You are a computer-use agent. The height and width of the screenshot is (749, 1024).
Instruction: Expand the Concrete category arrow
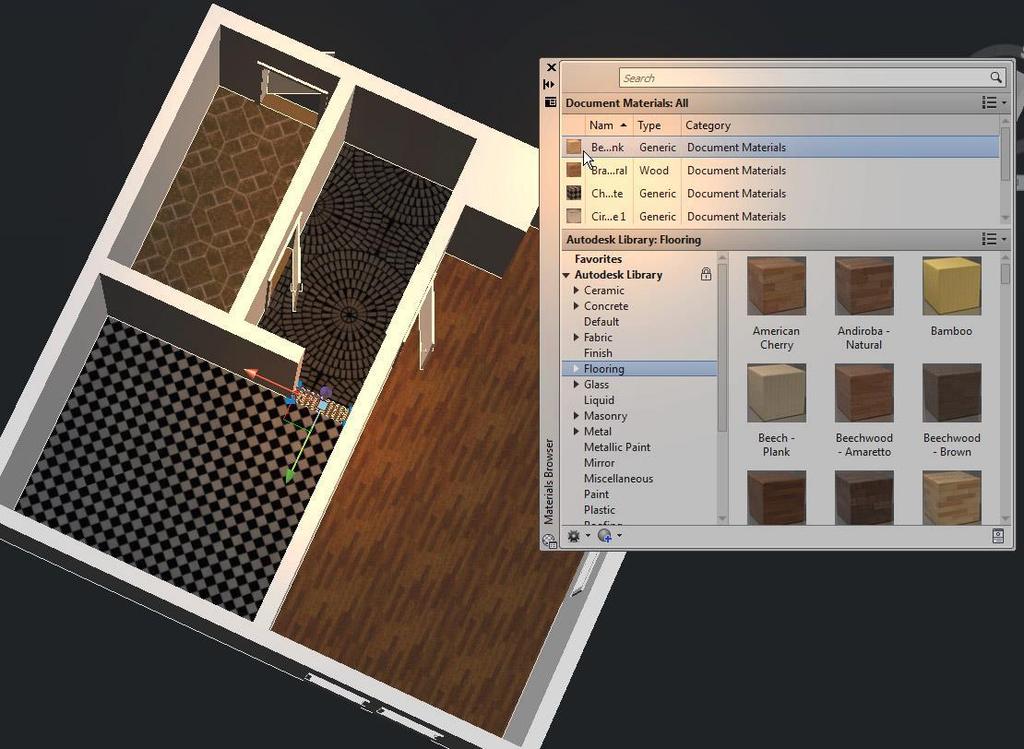pyautogui.click(x=576, y=306)
